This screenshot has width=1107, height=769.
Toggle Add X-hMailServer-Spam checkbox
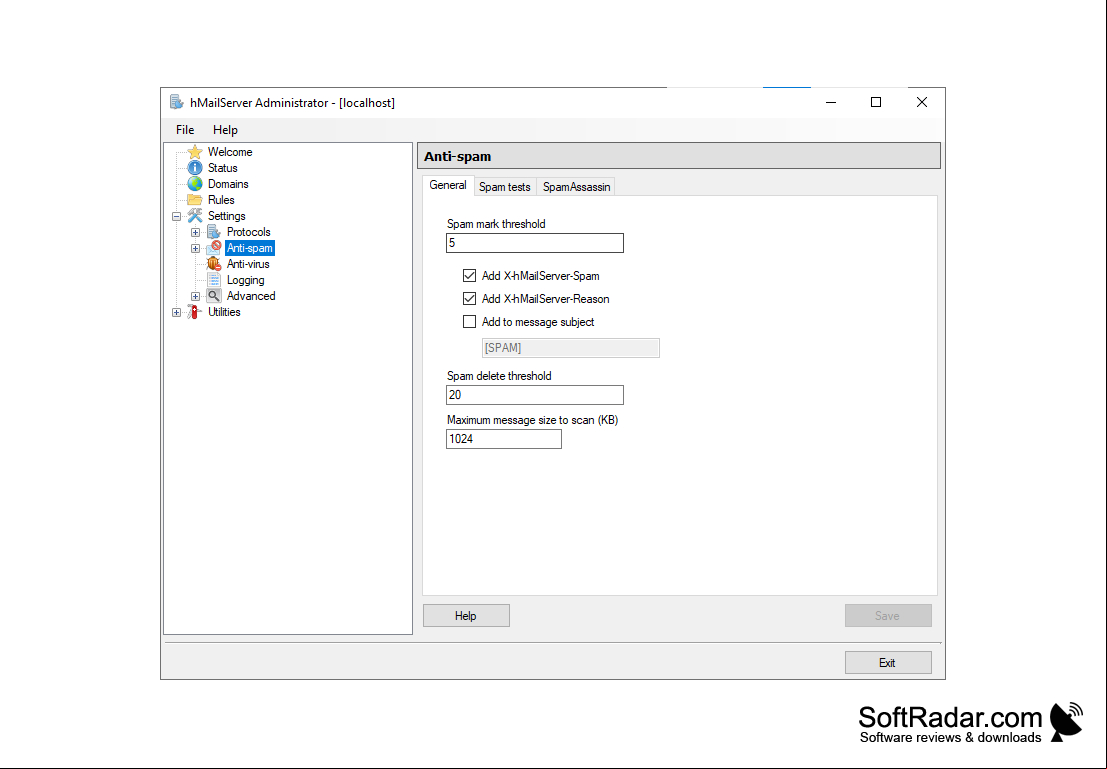click(x=469, y=275)
